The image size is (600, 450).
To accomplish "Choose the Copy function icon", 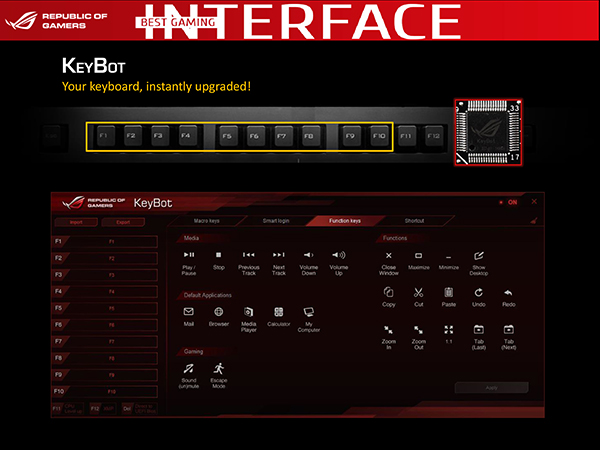I will pyautogui.click(x=388, y=292).
